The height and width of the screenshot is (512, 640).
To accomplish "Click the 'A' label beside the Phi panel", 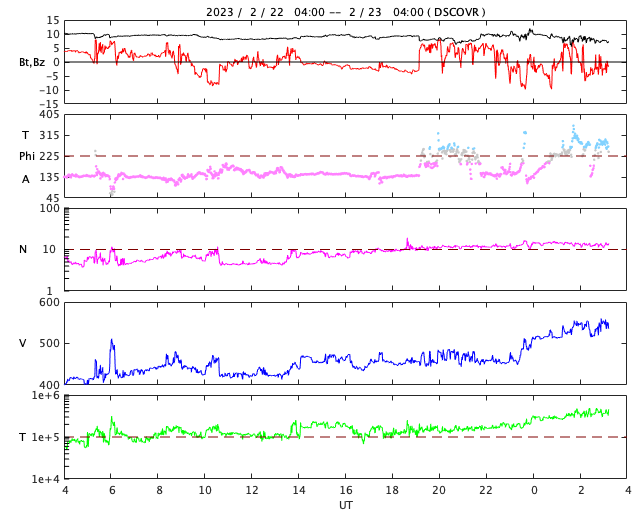I will pyautogui.click(x=26, y=179).
